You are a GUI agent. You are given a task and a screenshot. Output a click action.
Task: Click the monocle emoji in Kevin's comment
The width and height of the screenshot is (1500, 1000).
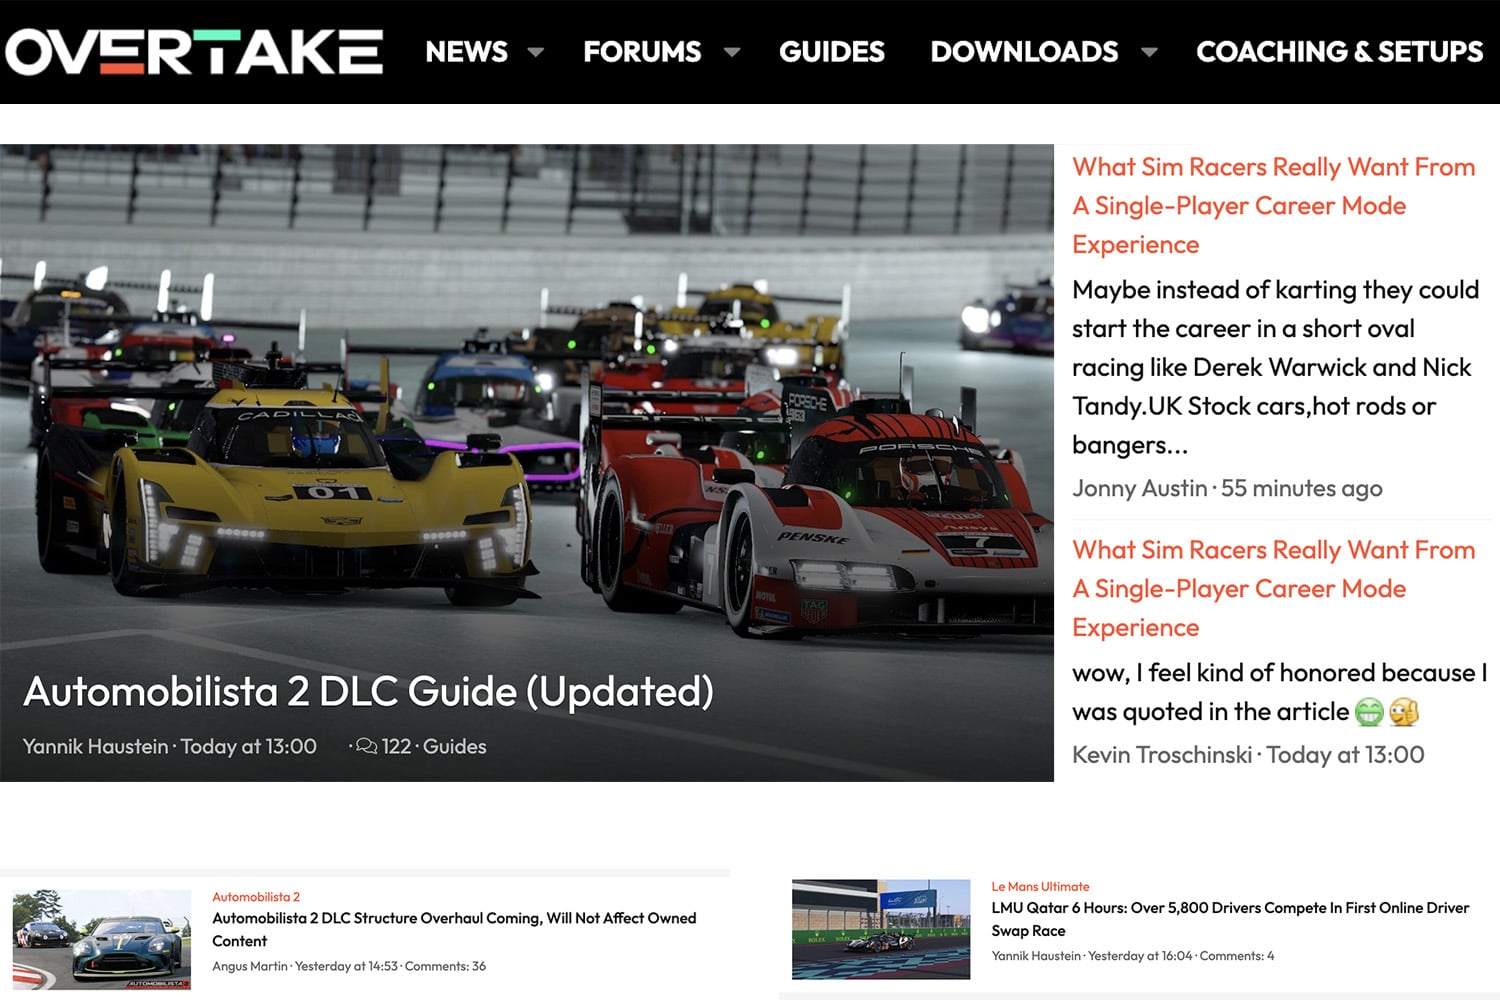(x=1404, y=712)
